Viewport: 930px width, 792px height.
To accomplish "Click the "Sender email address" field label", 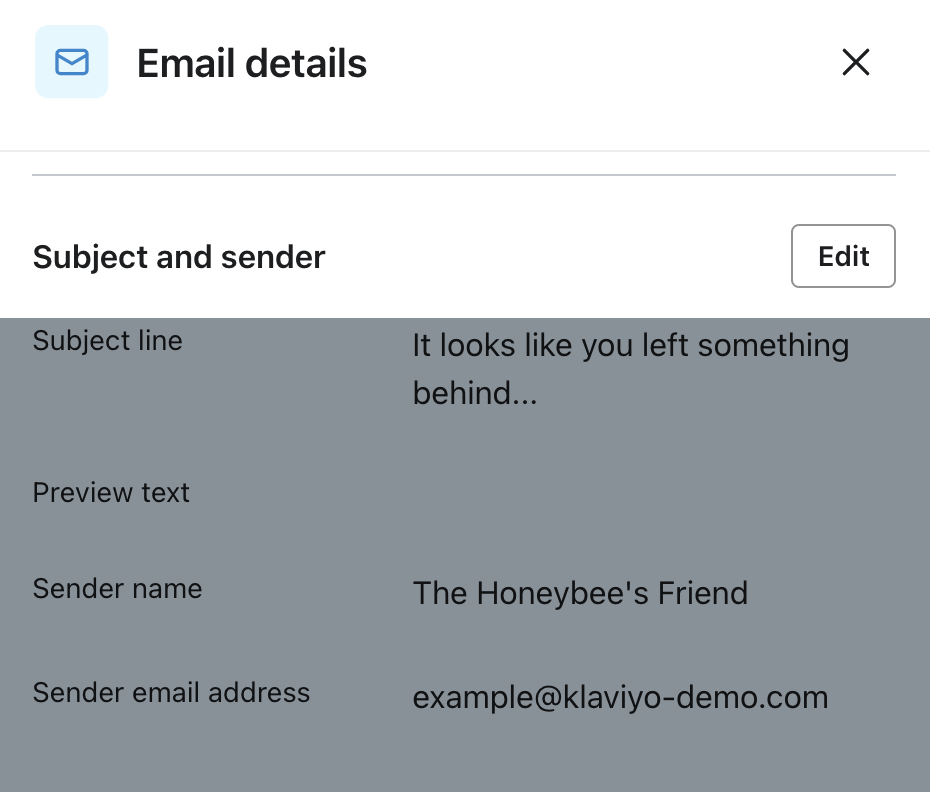I will point(171,693).
